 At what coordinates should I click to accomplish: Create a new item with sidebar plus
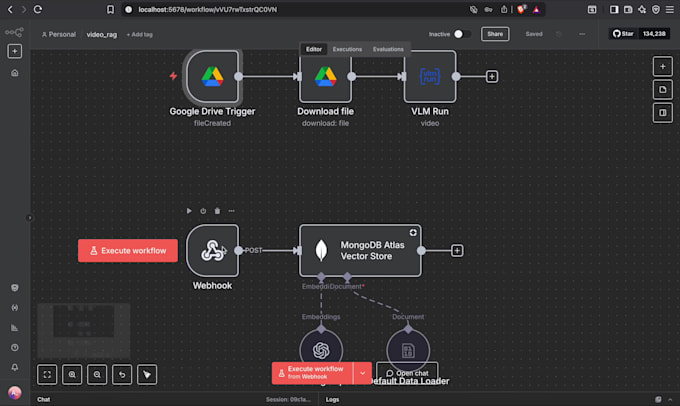coord(15,51)
